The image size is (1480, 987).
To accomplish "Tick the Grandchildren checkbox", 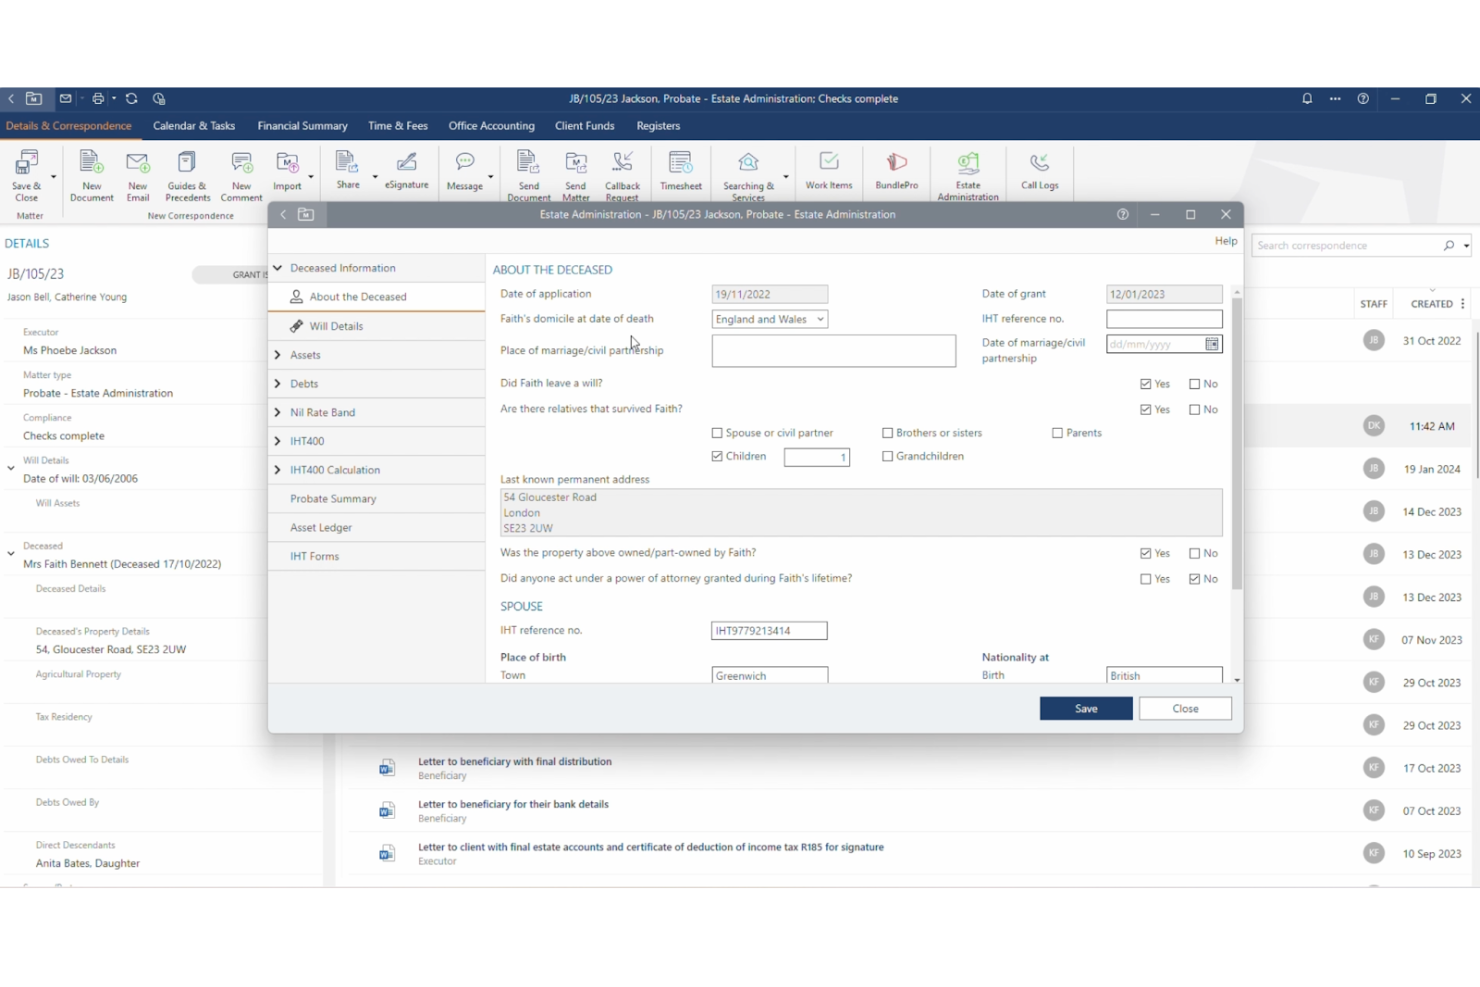I will click(x=888, y=456).
